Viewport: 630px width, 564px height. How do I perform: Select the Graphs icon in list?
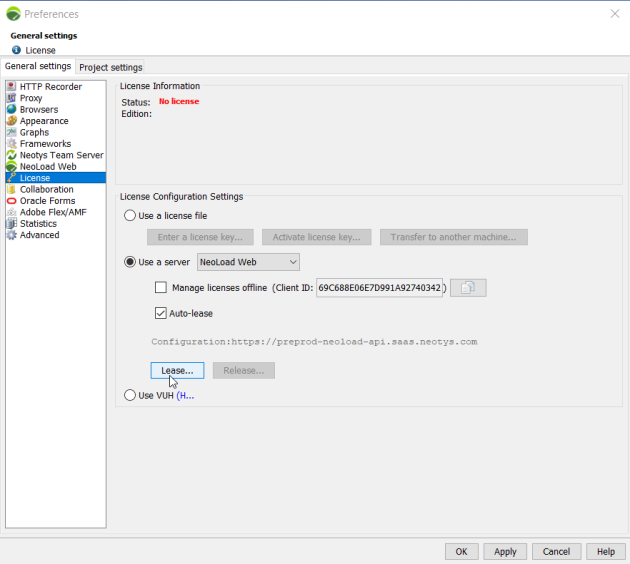click(12, 132)
